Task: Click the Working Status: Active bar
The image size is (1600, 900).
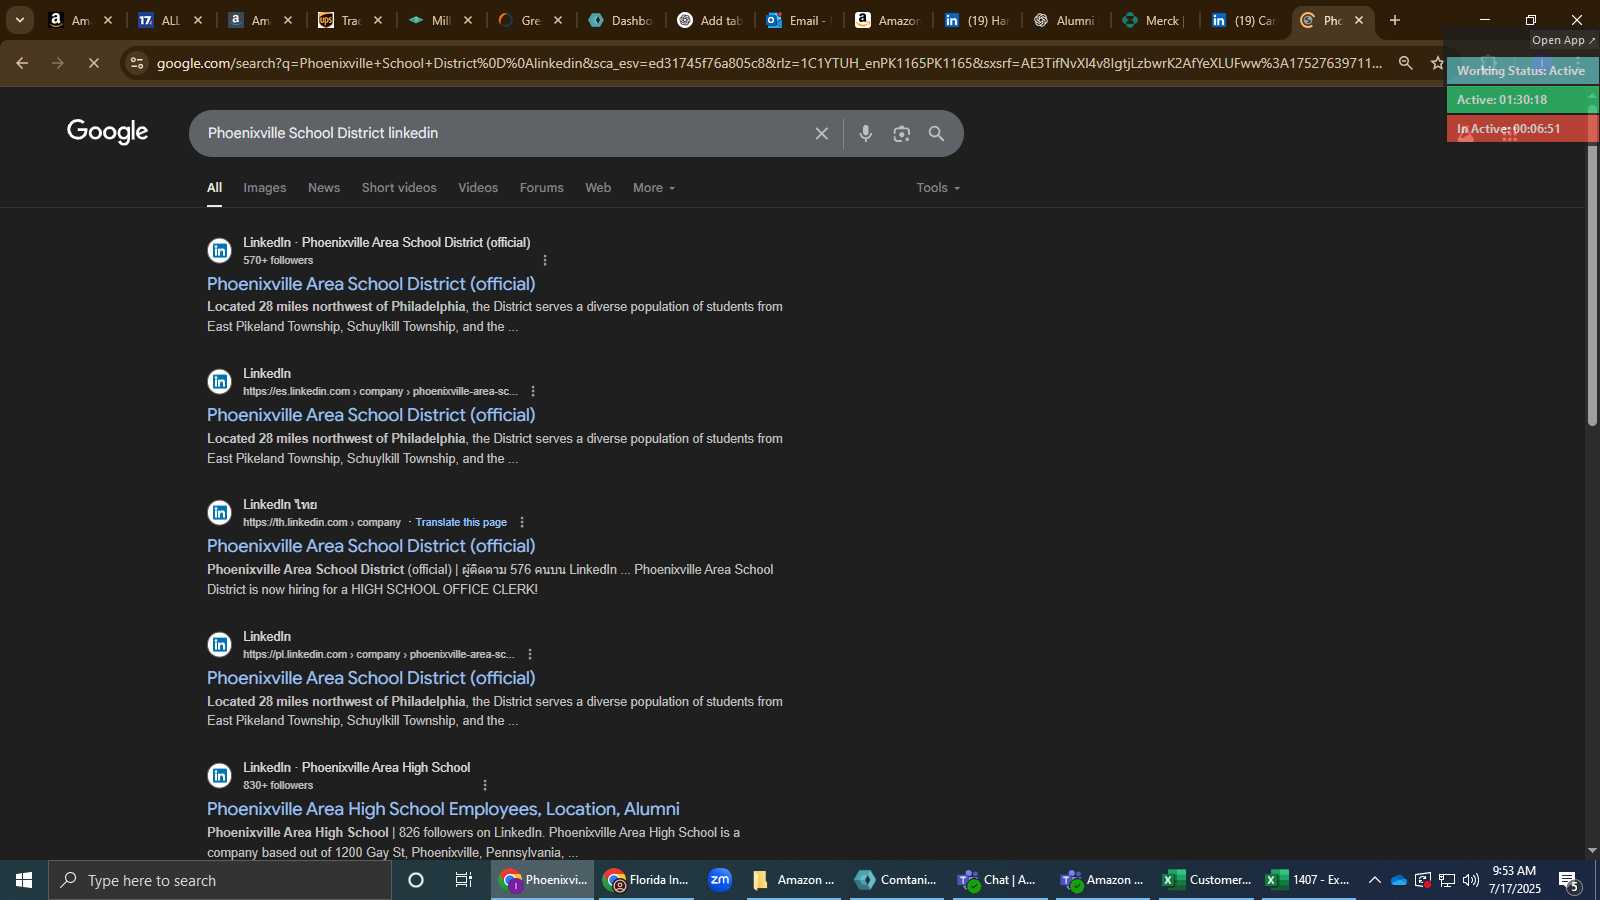Action: pos(1521,71)
